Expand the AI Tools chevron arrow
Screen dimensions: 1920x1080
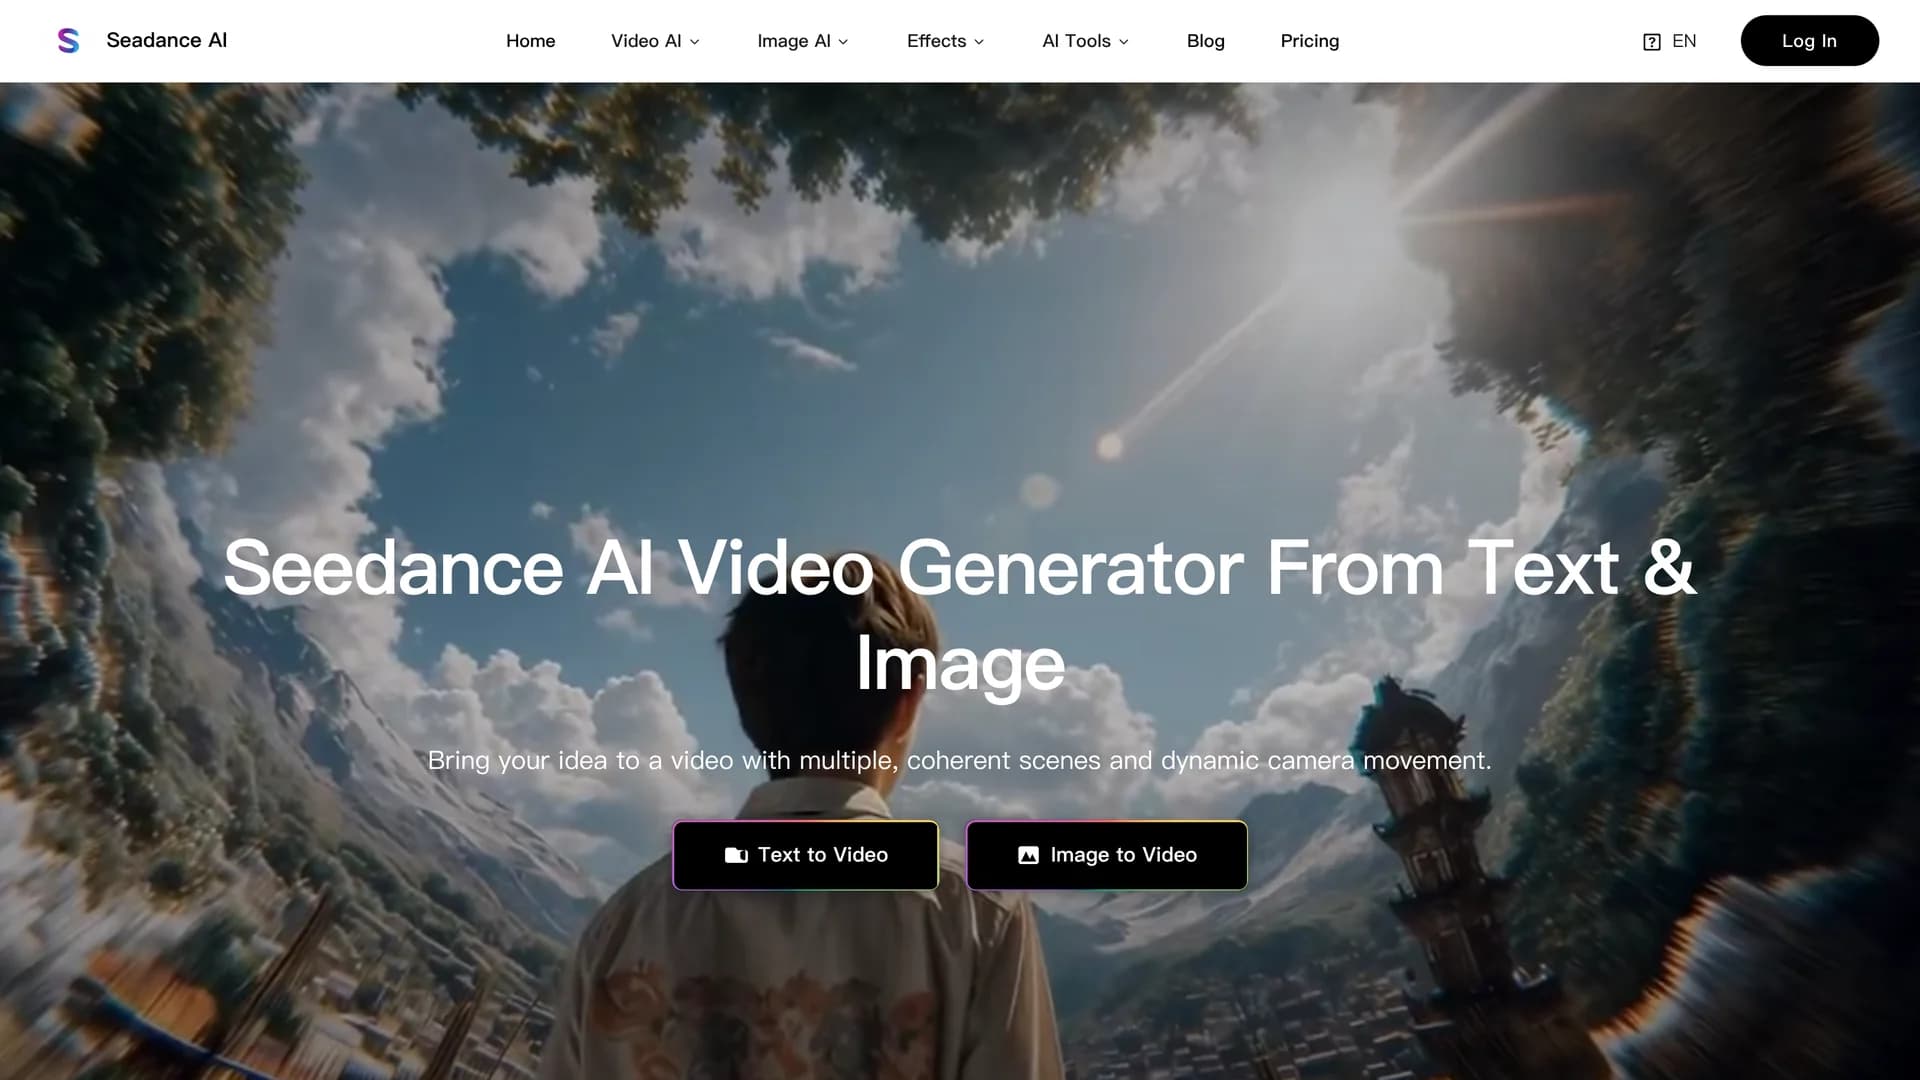1124,42
